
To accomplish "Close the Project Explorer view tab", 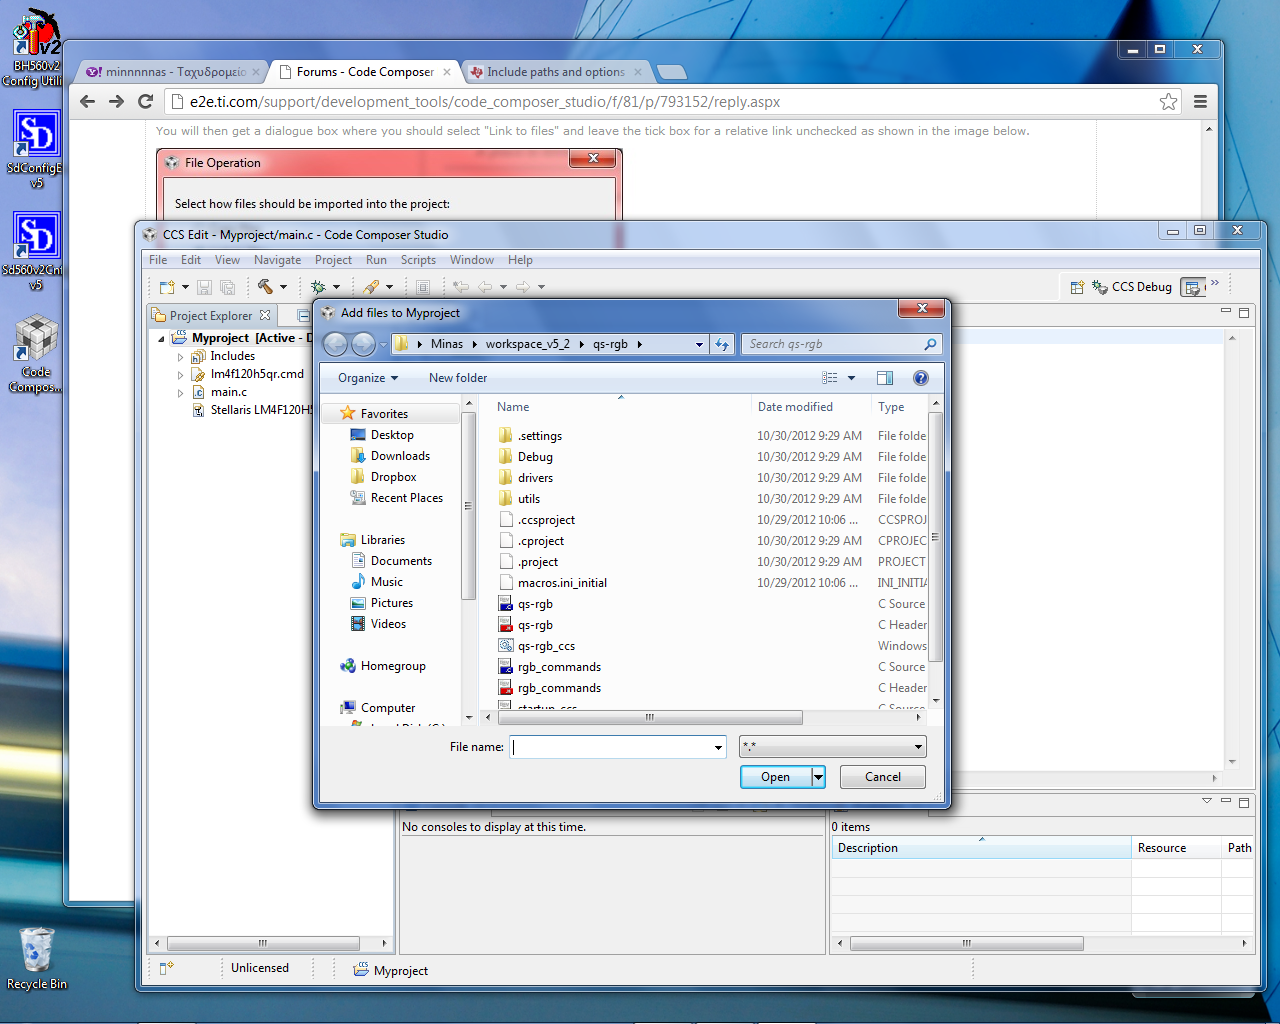I will (265, 315).
